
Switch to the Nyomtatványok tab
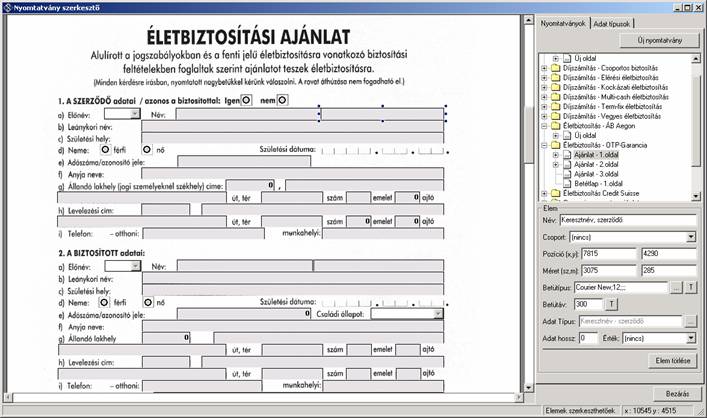tap(563, 23)
